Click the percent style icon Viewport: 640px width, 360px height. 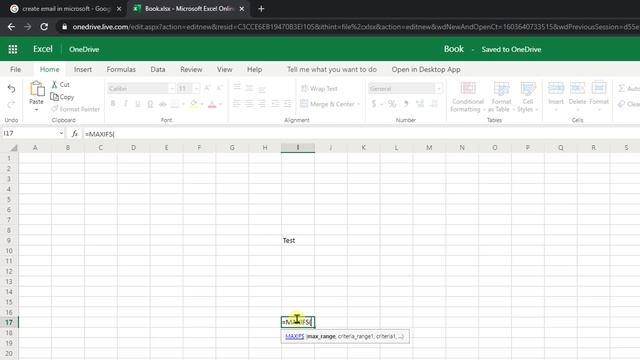click(x=392, y=104)
